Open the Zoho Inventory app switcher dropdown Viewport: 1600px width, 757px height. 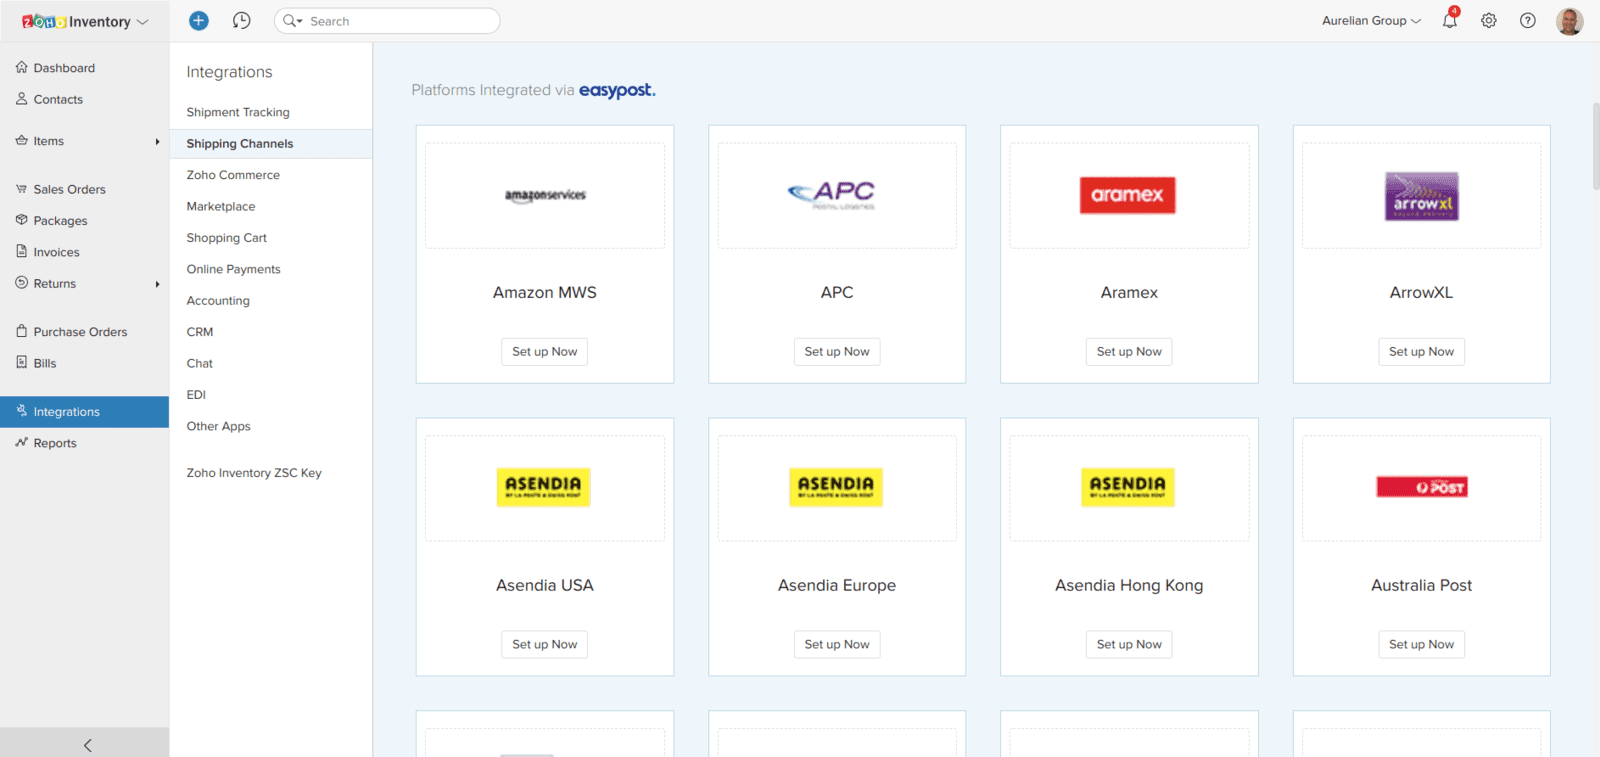pos(142,22)
